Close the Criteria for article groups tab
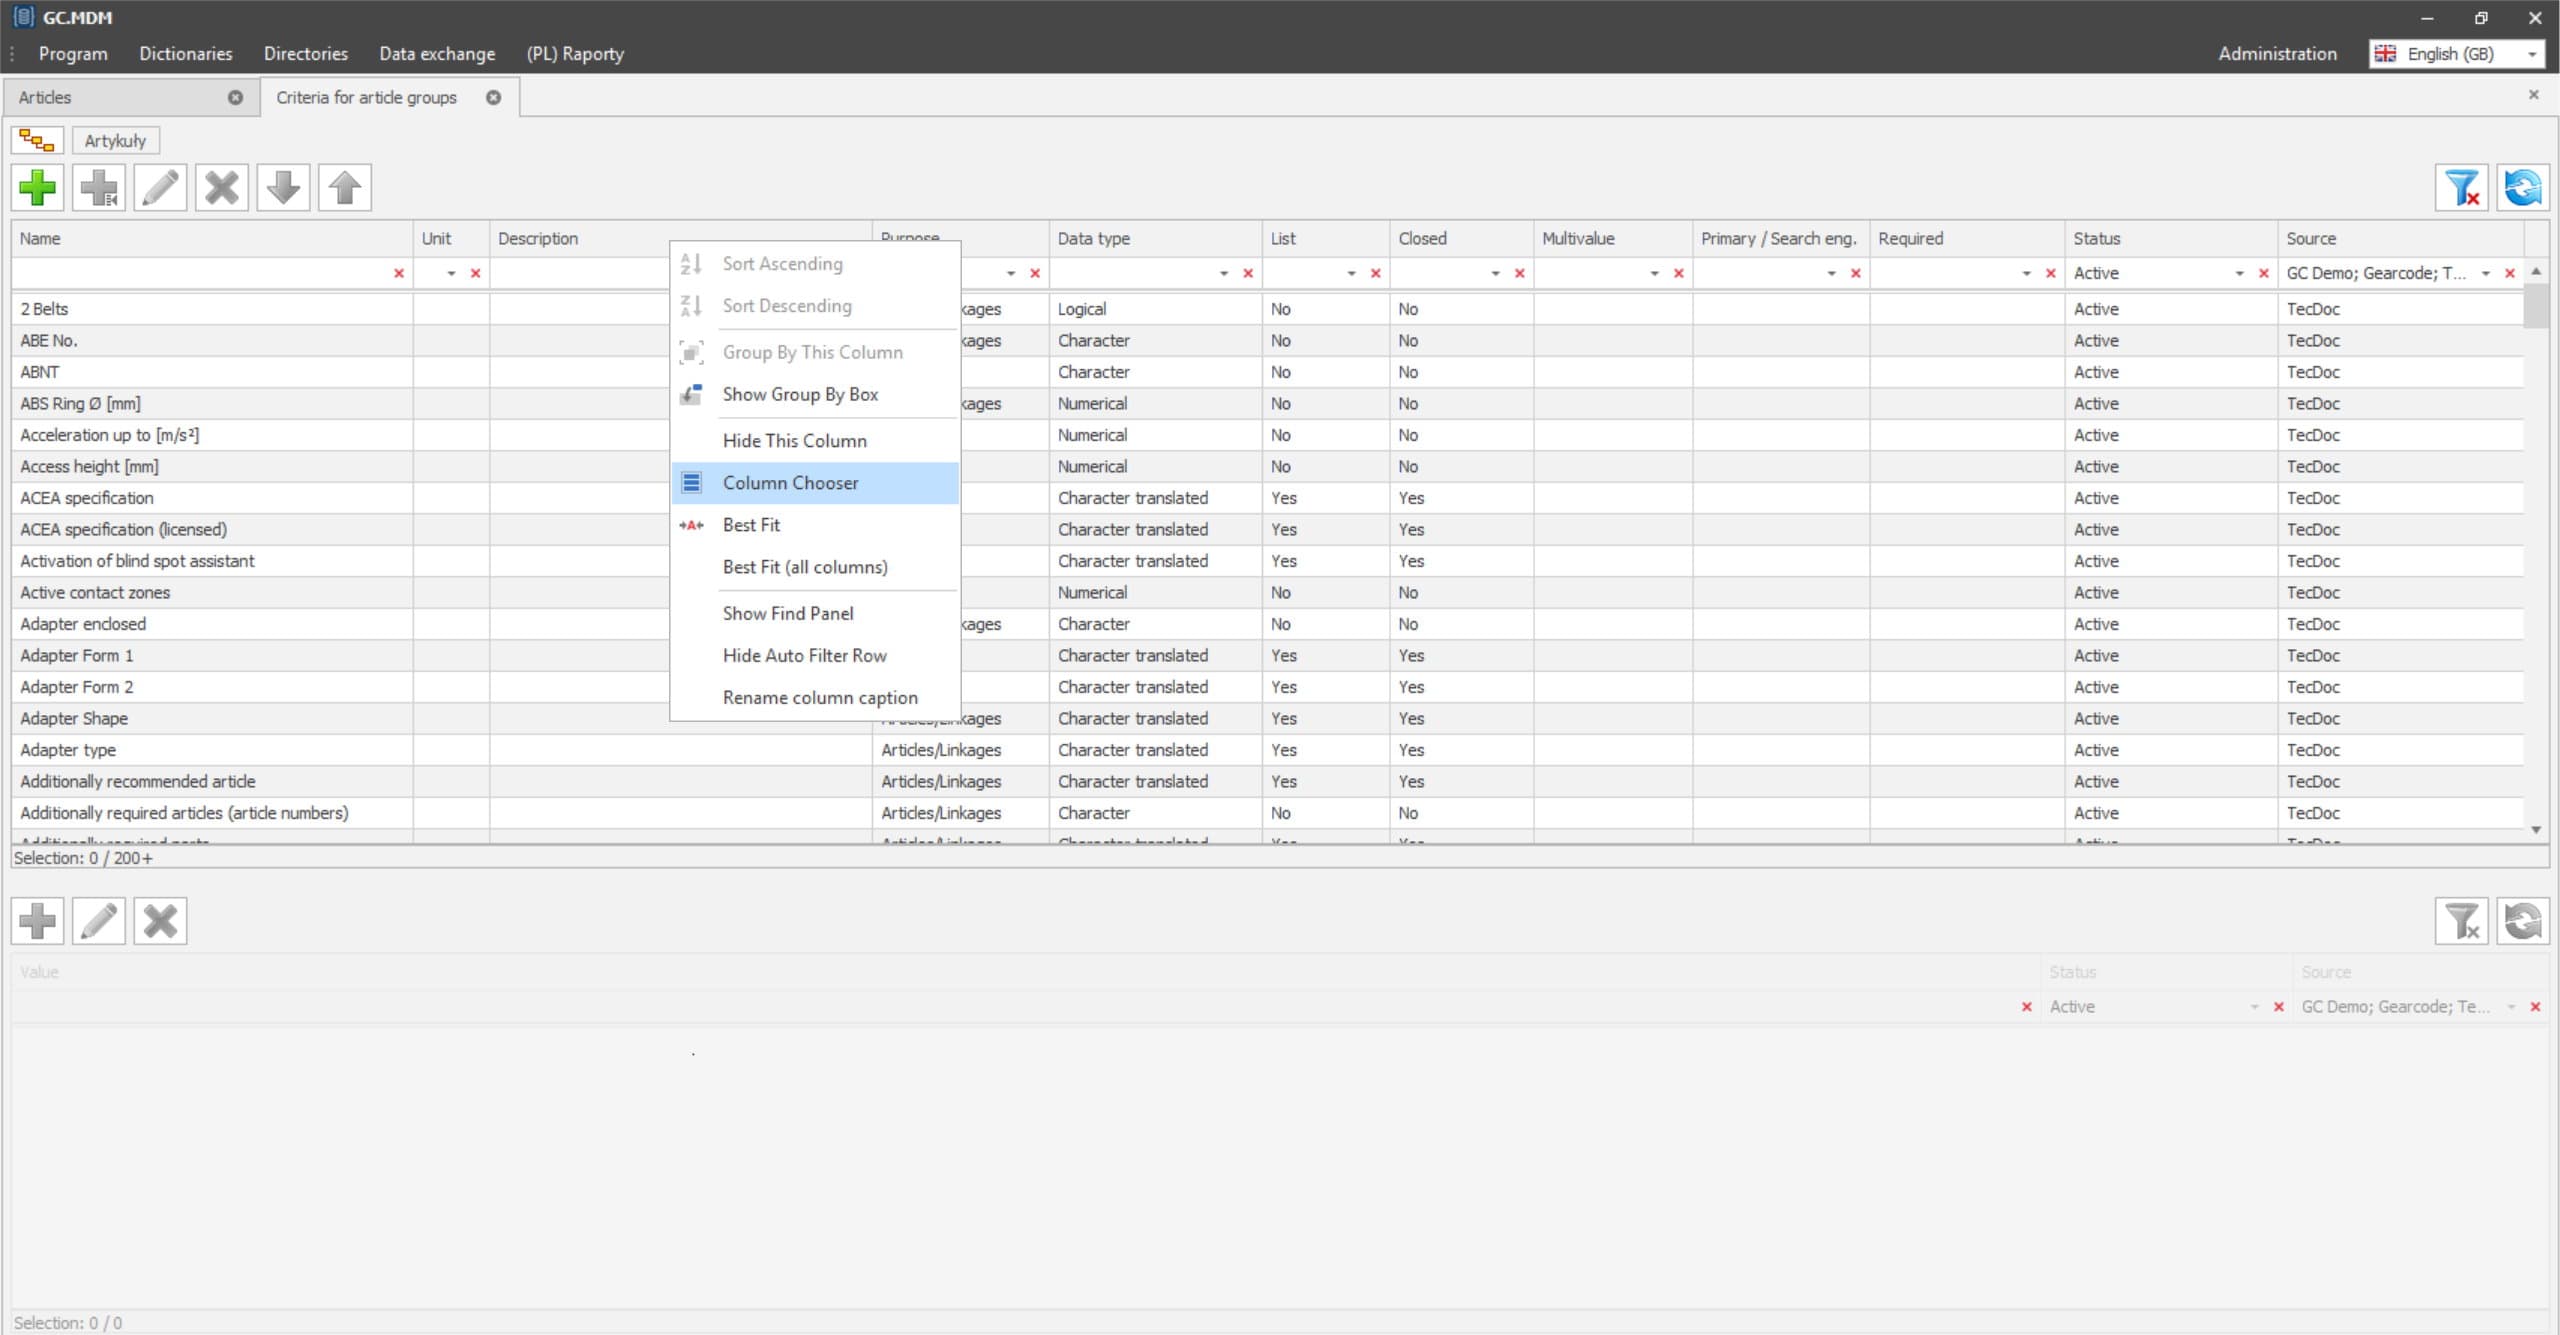The image size is (2560, 1335). (x=494, y=97)
